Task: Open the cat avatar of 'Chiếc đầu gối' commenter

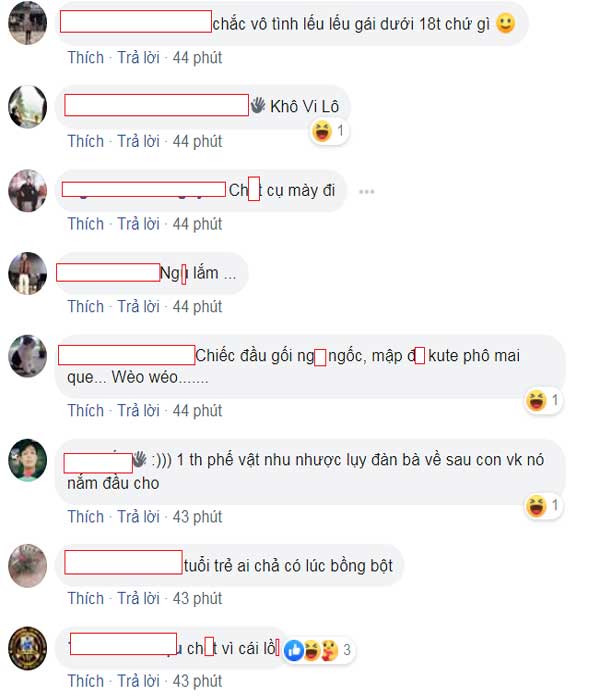Action: (28, 356)
